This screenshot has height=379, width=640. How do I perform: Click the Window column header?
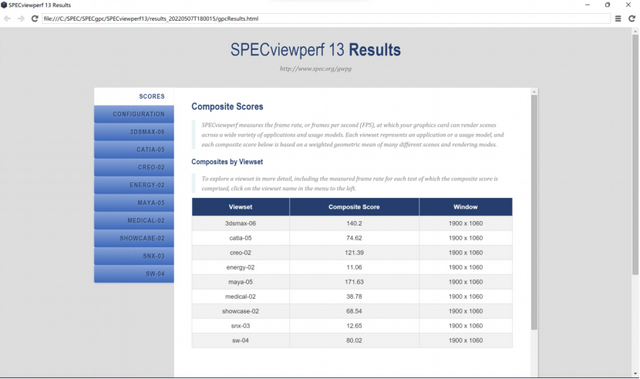pyautogui.click(x=465, y=207)
